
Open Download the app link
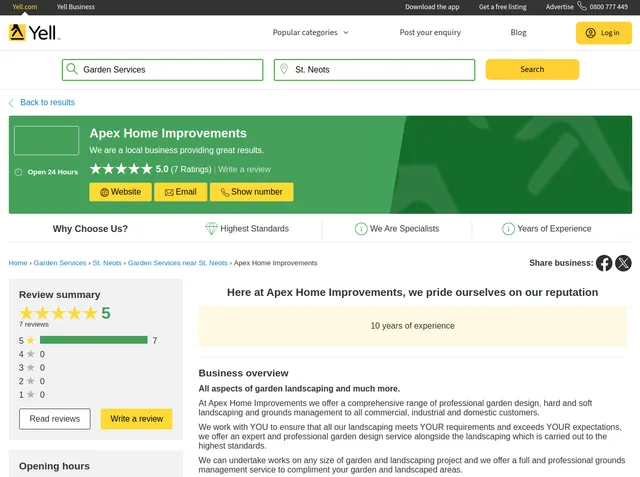tap(432, 7)
